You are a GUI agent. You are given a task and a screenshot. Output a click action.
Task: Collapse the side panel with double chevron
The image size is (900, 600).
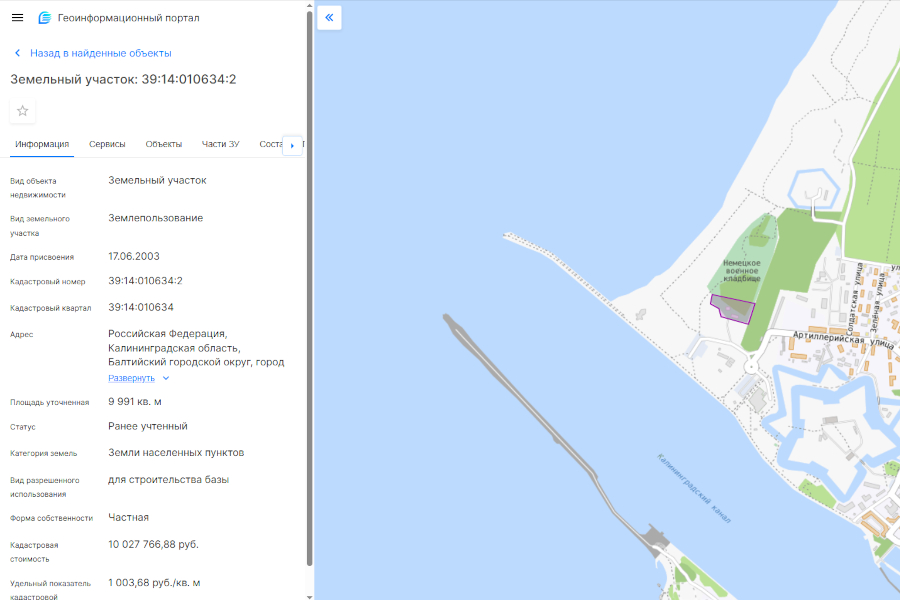point(329,18)
